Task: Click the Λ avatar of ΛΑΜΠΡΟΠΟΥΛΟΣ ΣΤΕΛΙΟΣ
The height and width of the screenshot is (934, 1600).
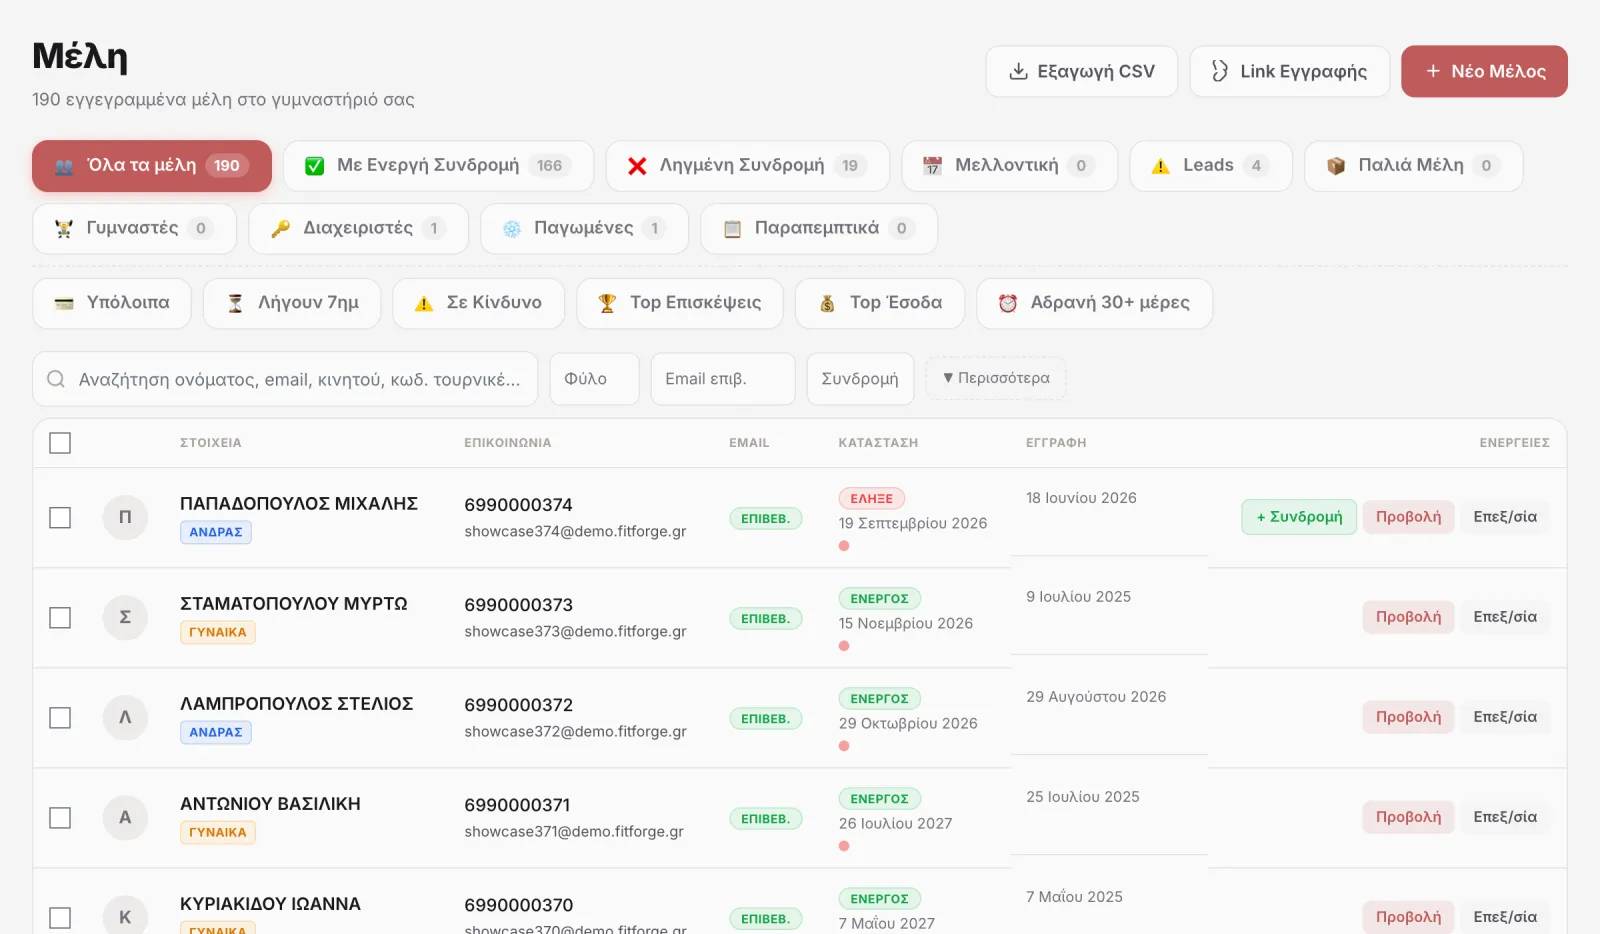Action: click(125, 717)
